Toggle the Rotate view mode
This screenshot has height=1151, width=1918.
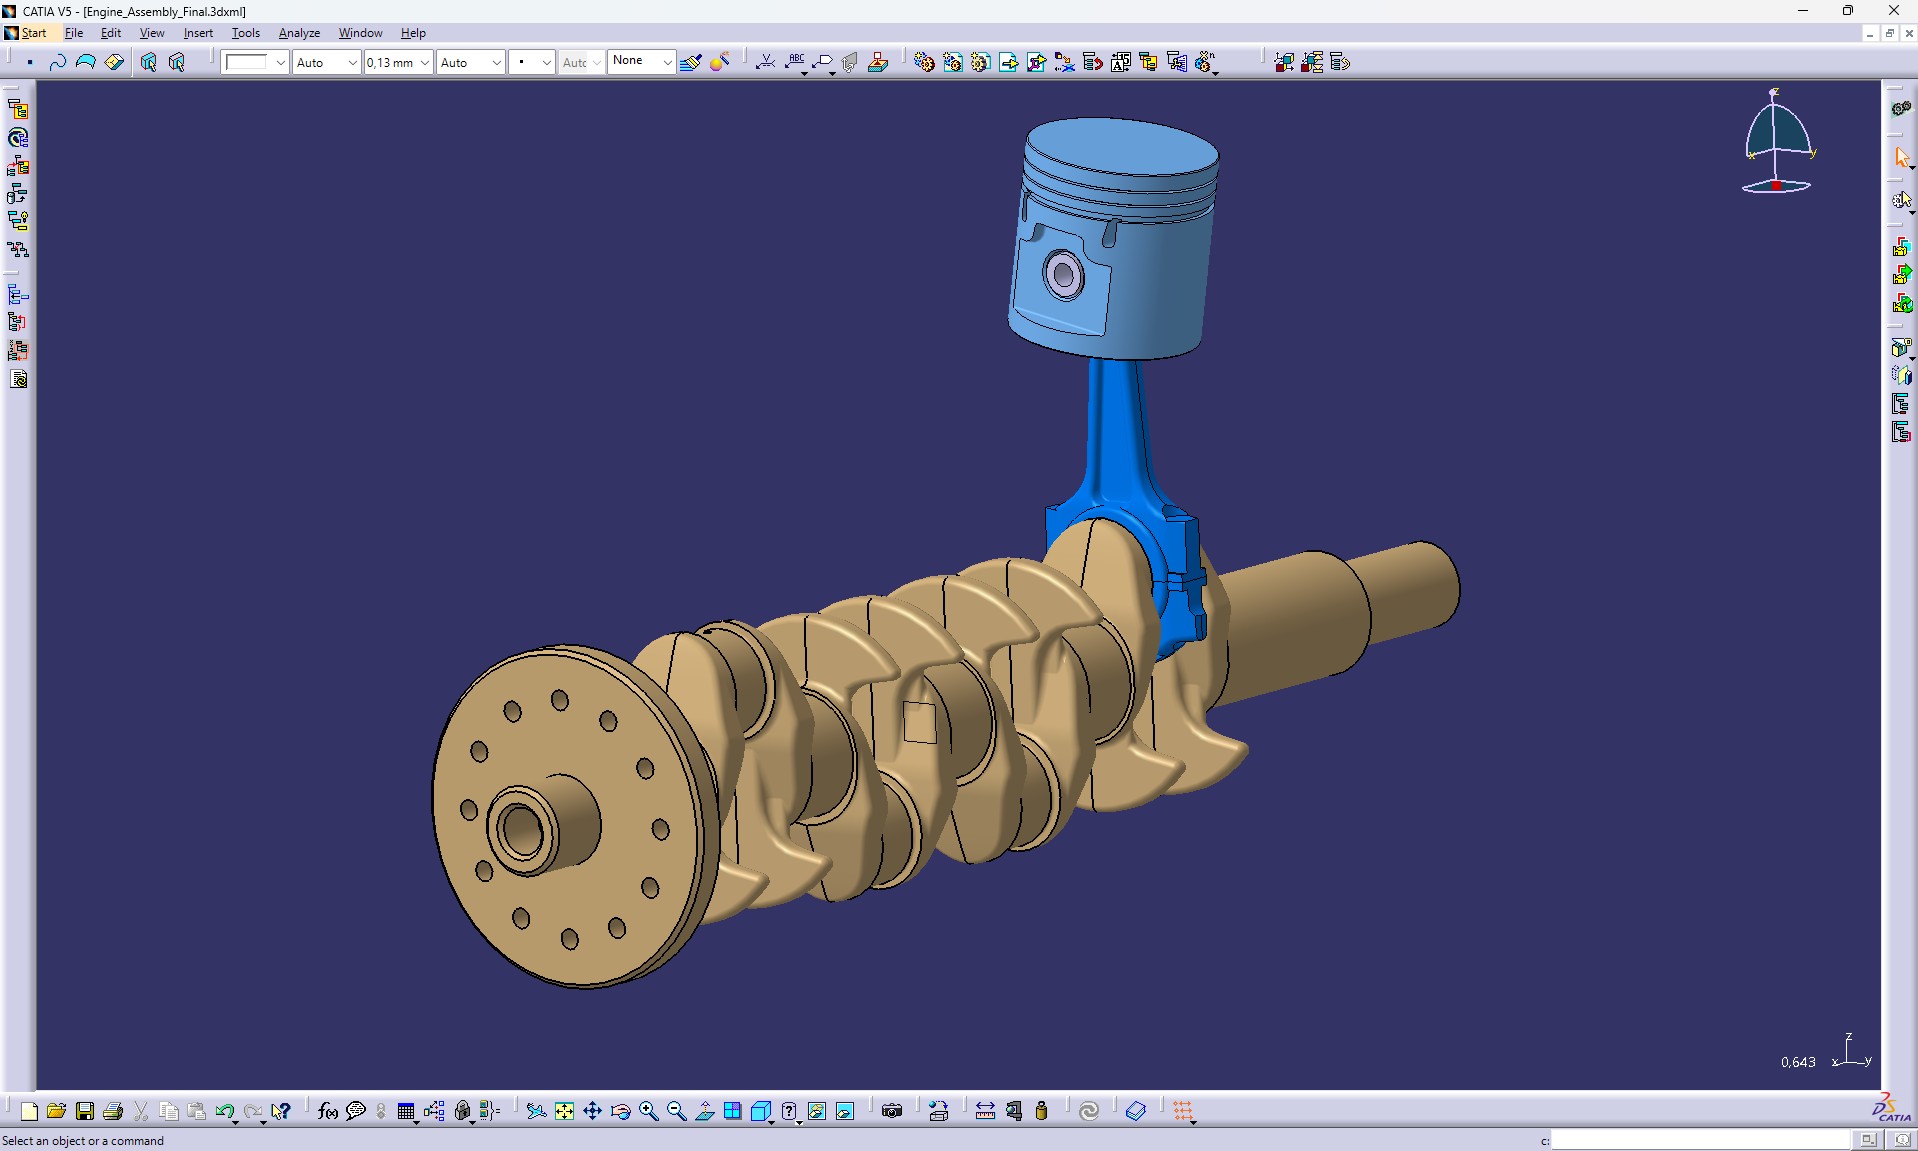[x=620, y=1111]
